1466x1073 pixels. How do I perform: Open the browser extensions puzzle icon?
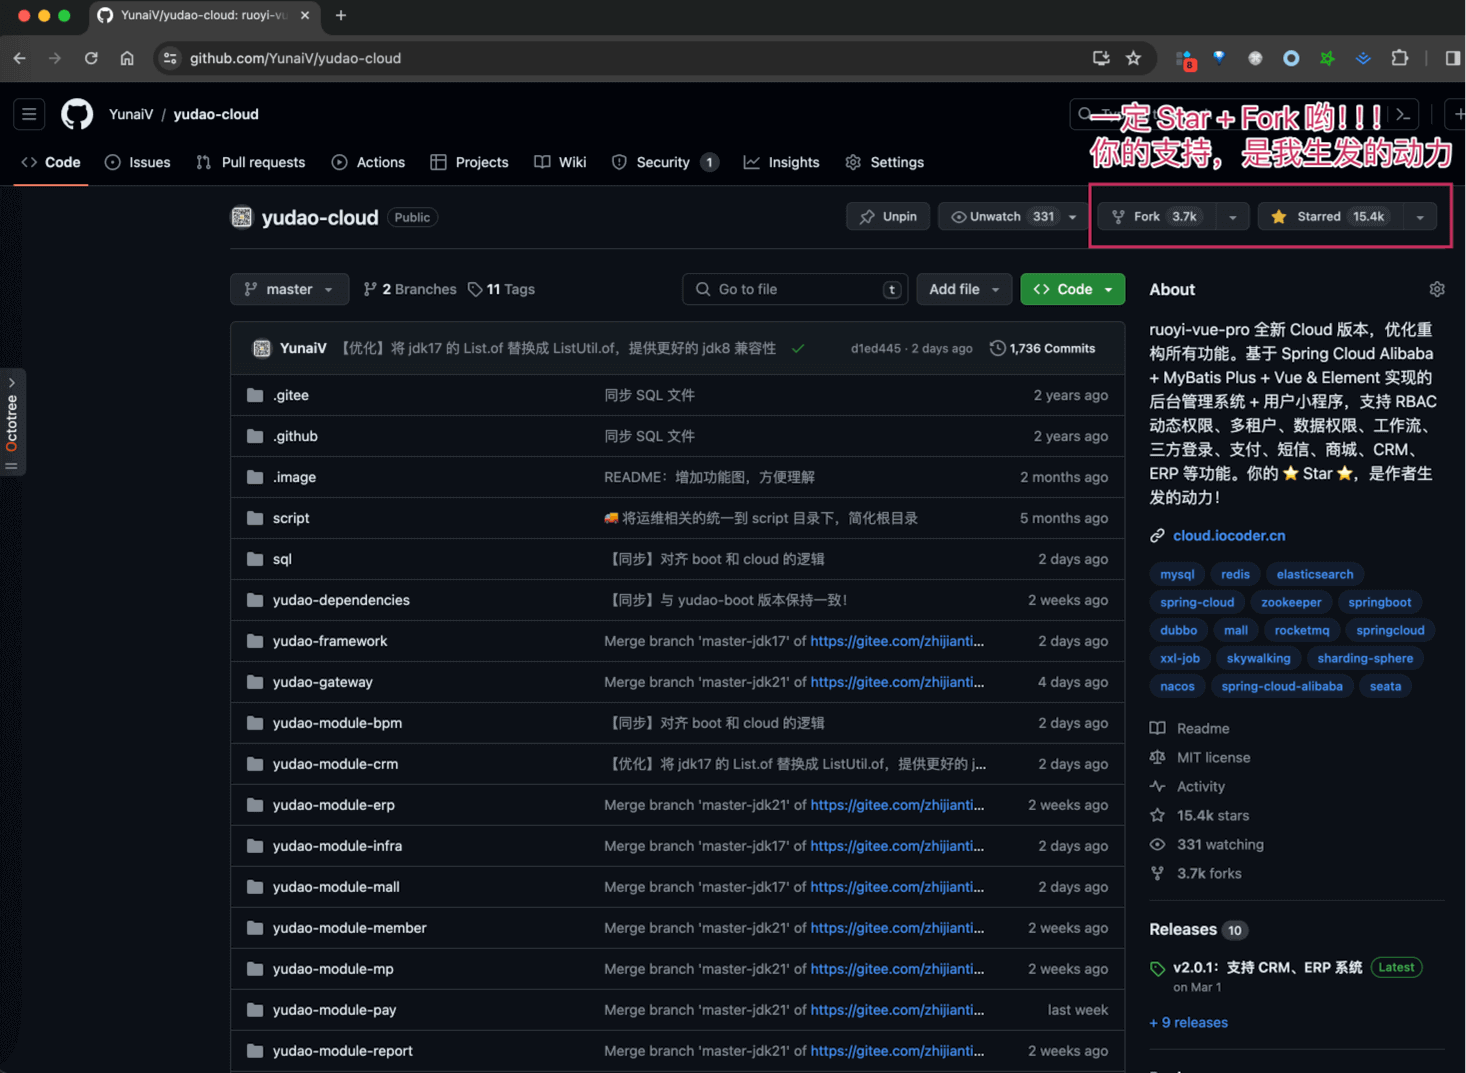click(1399, 58)
